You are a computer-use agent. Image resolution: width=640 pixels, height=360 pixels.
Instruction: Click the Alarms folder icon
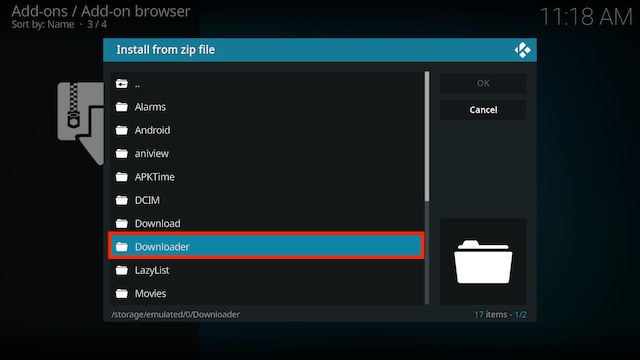122,107
